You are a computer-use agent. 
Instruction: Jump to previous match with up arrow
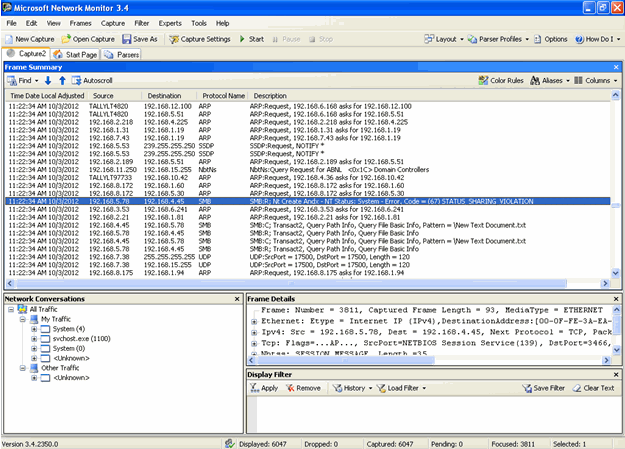(x=62, y=81)
